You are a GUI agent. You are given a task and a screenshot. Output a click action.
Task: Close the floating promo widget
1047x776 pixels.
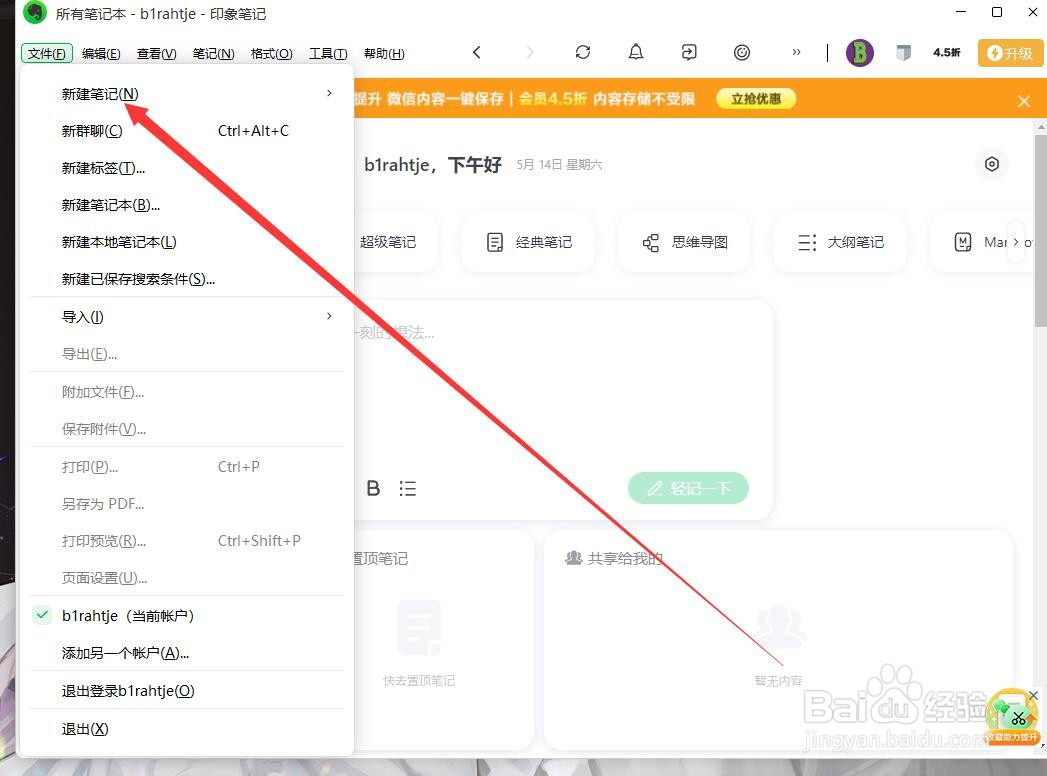[1034, 696]
